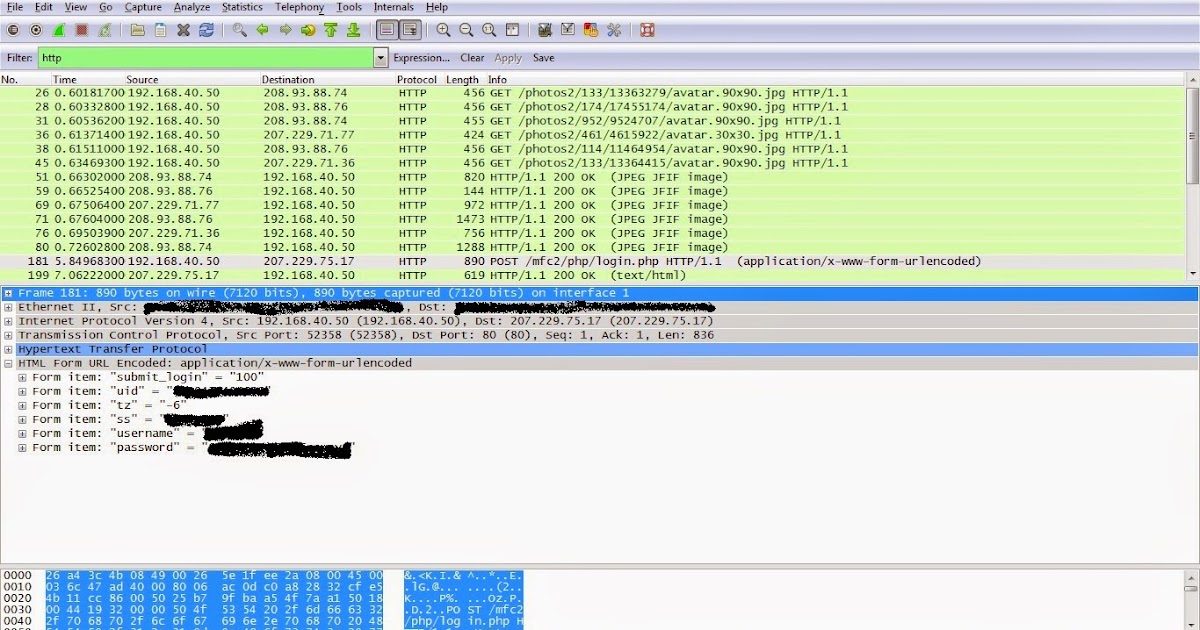Select packet 36 GET avatar.30x30.jpg row
The height and width of the screenshot is (630, 1200).
(592, 135)
